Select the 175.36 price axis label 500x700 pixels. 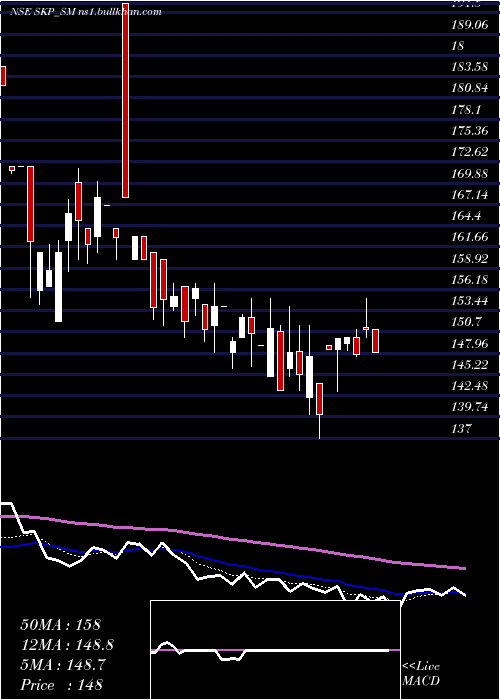pos(470,131)
